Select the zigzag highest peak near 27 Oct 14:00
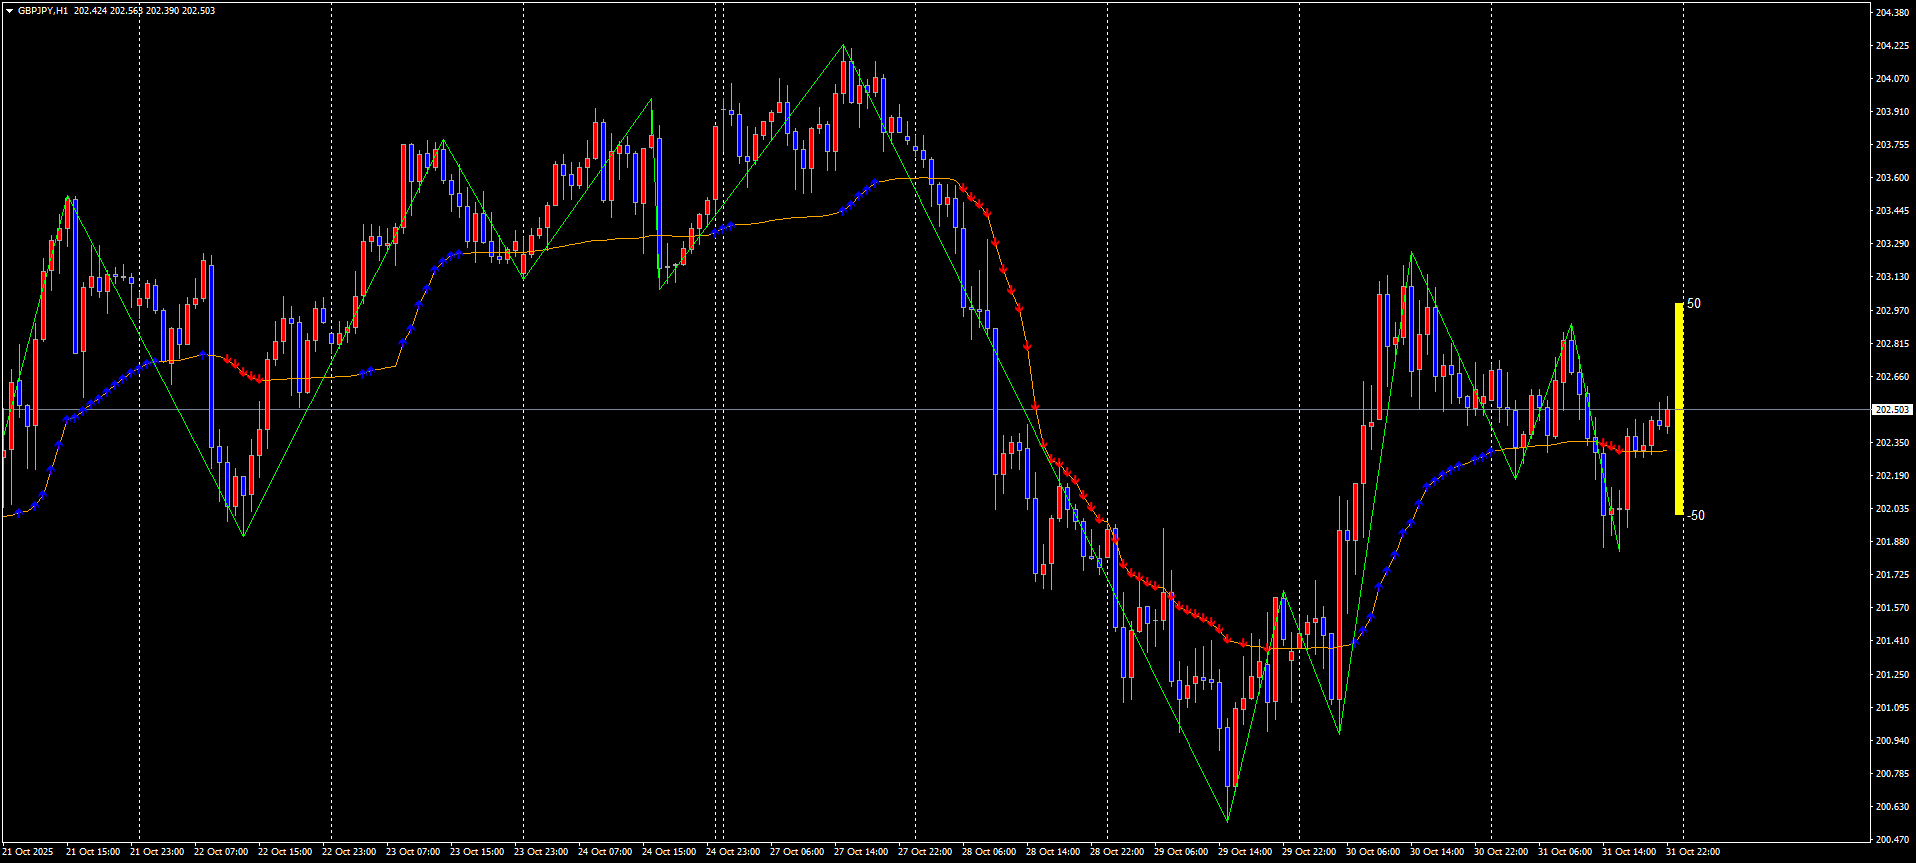The width and height of the screenshot is (1916, 863). [844, 46]
